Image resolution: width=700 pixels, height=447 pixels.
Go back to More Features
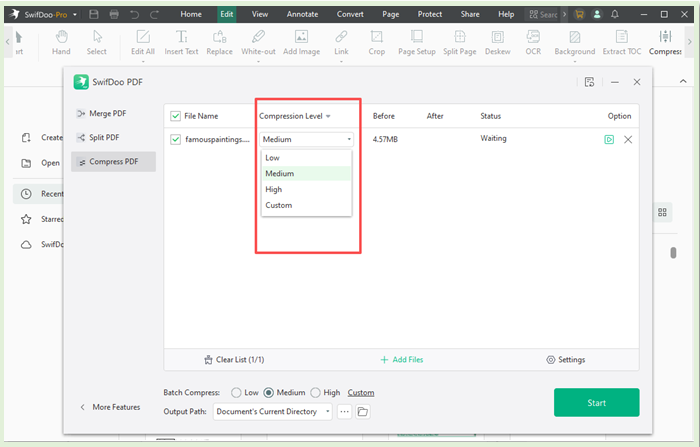point(110,407)
